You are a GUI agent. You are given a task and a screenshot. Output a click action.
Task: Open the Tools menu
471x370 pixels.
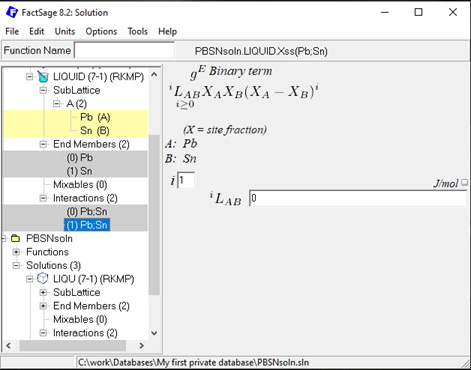click(x=137, y=31)
